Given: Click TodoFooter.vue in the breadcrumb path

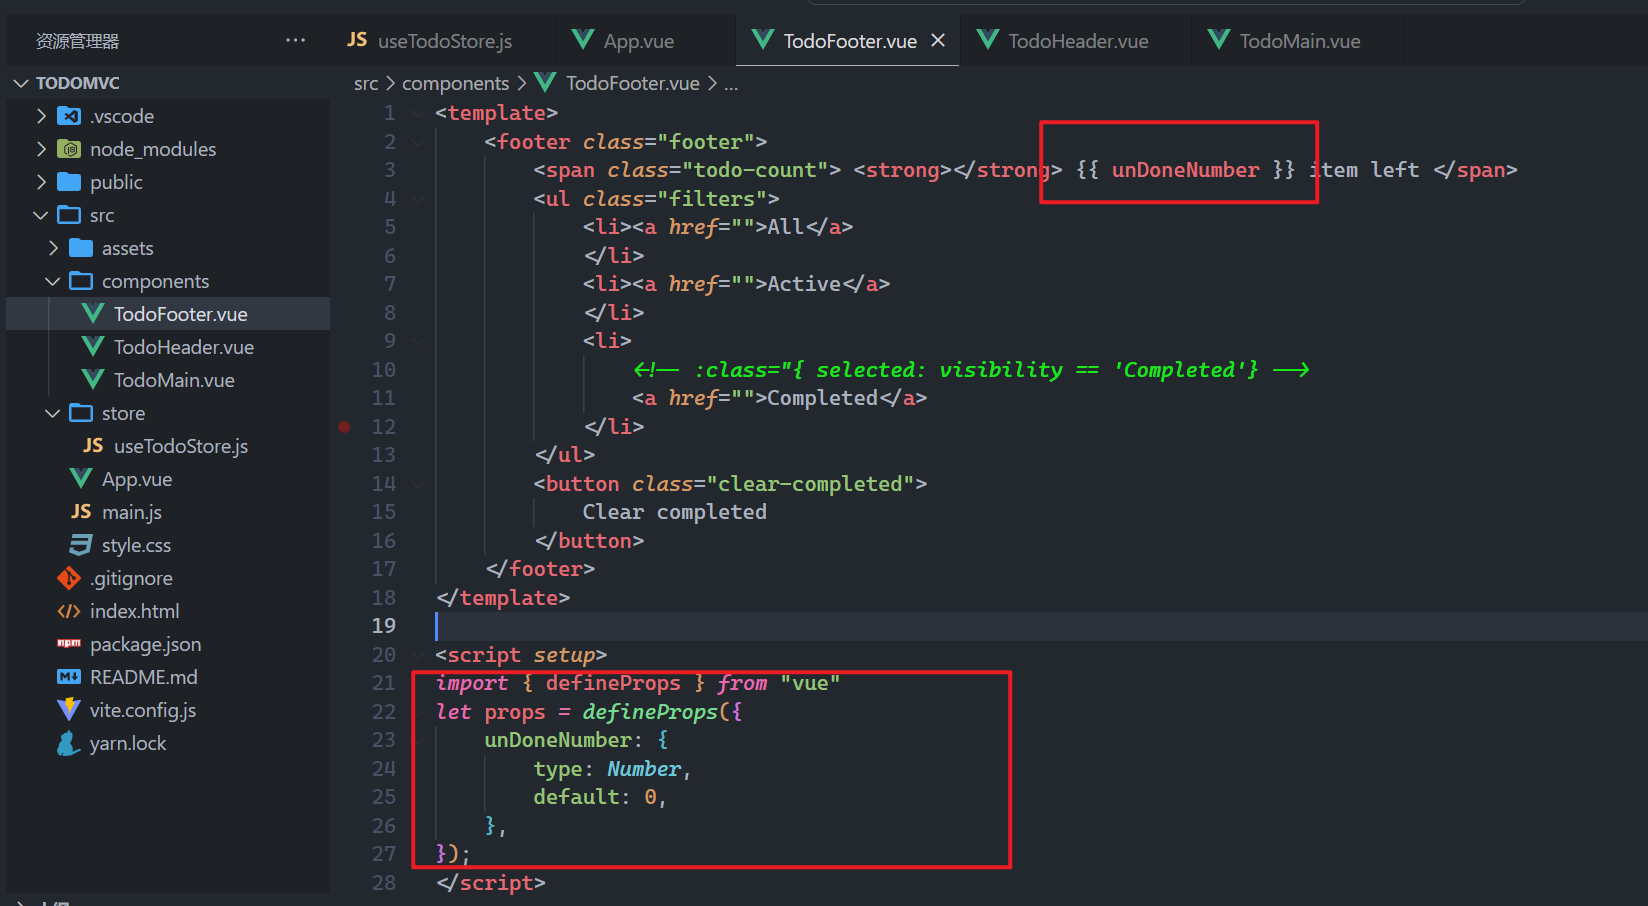Looking at the screenshot, I should click(x=633, y=84).
